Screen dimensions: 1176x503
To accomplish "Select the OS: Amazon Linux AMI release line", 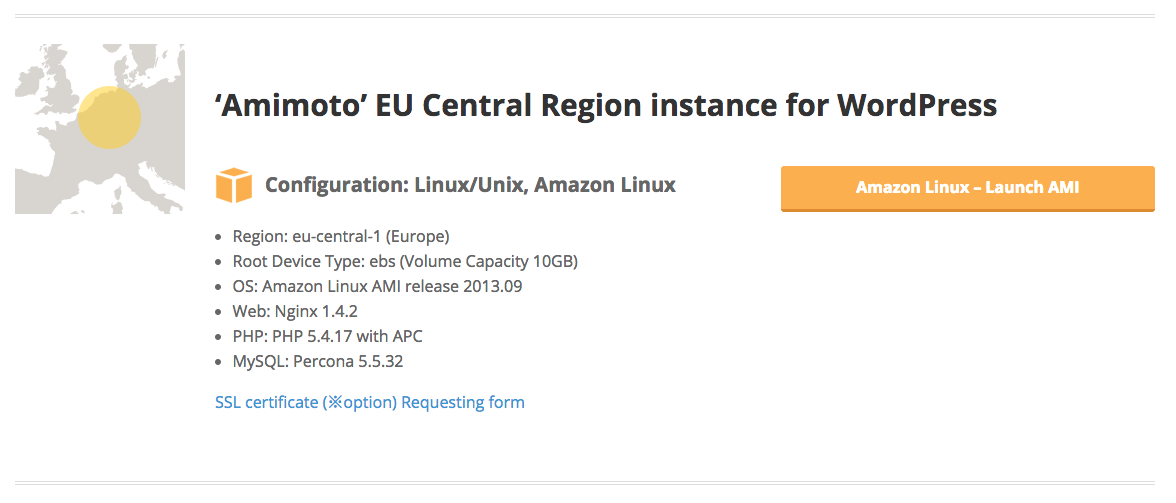I will (377, 286).
